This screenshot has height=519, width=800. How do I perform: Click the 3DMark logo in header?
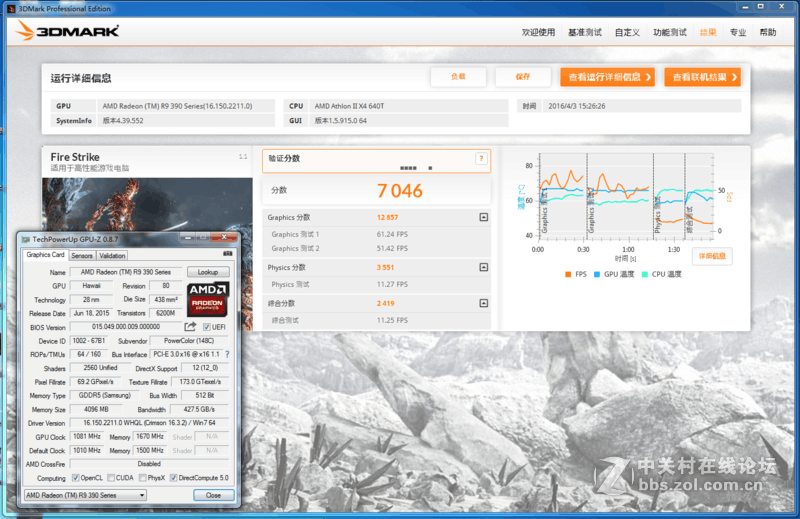67,31
